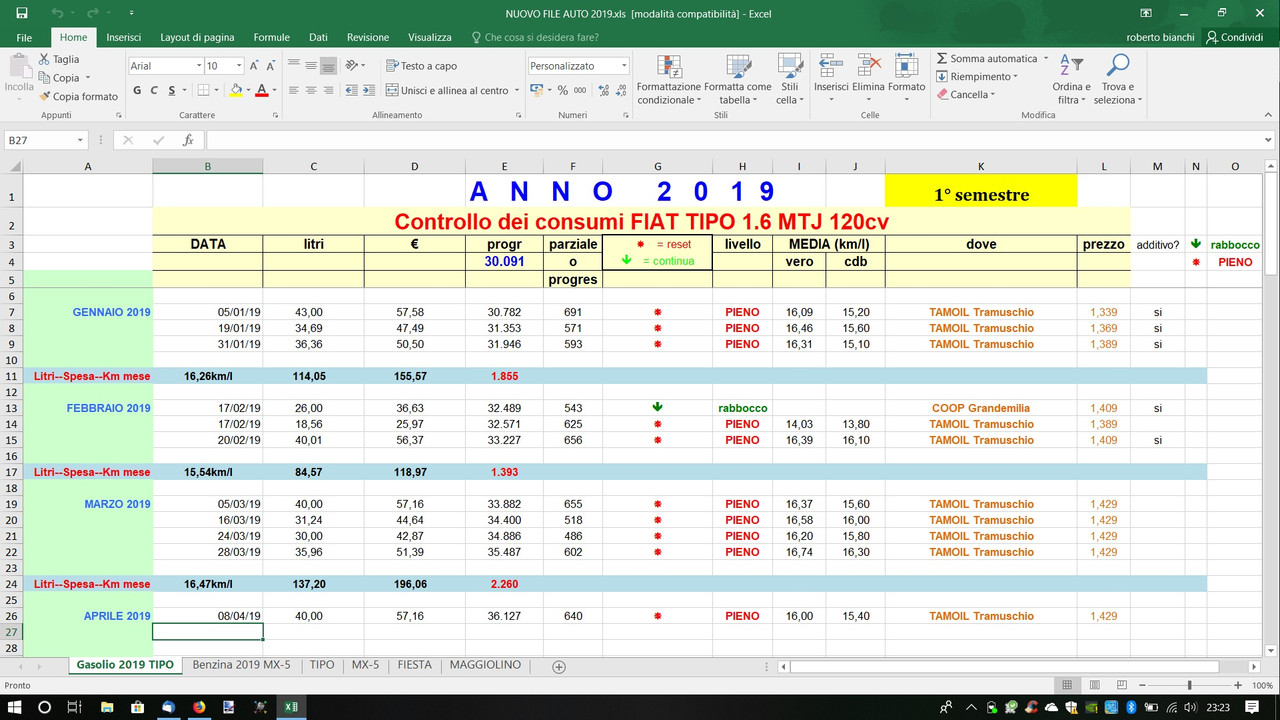Click the zoom in plus button
This screenshot has height=720, width=1280.
tap(1240, 685)
